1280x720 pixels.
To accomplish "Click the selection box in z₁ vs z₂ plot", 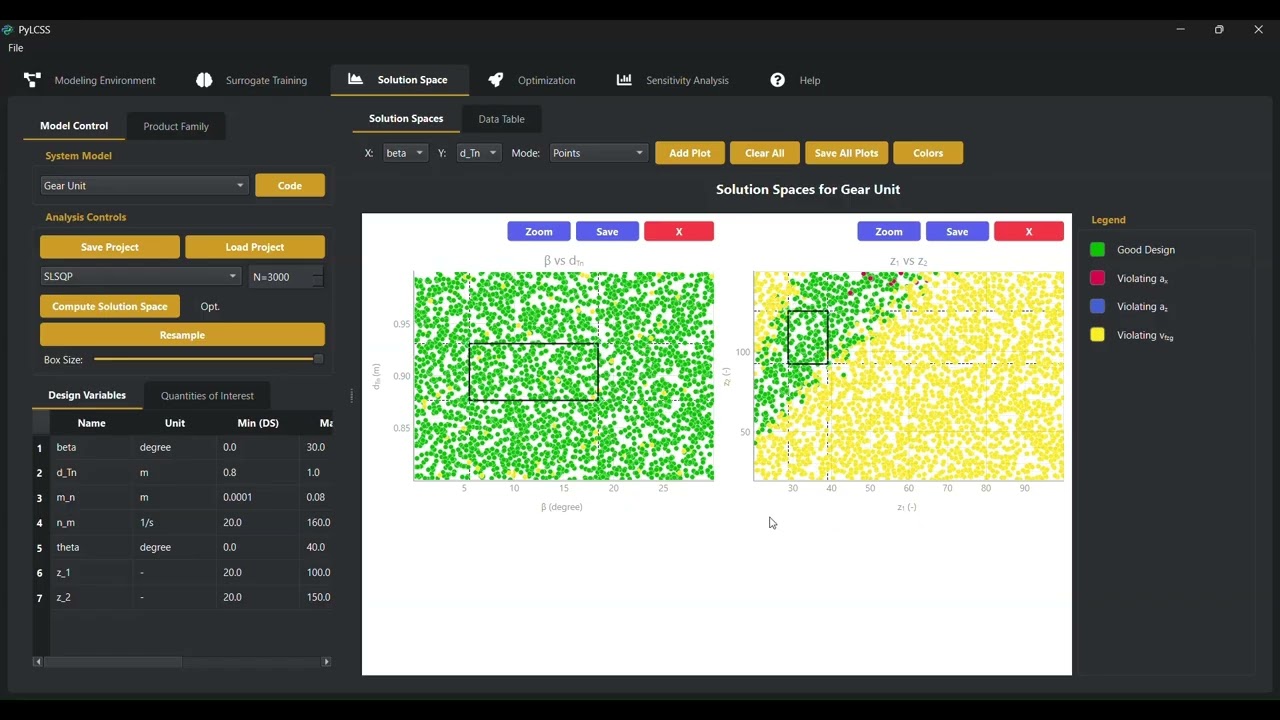I will pyautogui.click(x=808, y=337).
